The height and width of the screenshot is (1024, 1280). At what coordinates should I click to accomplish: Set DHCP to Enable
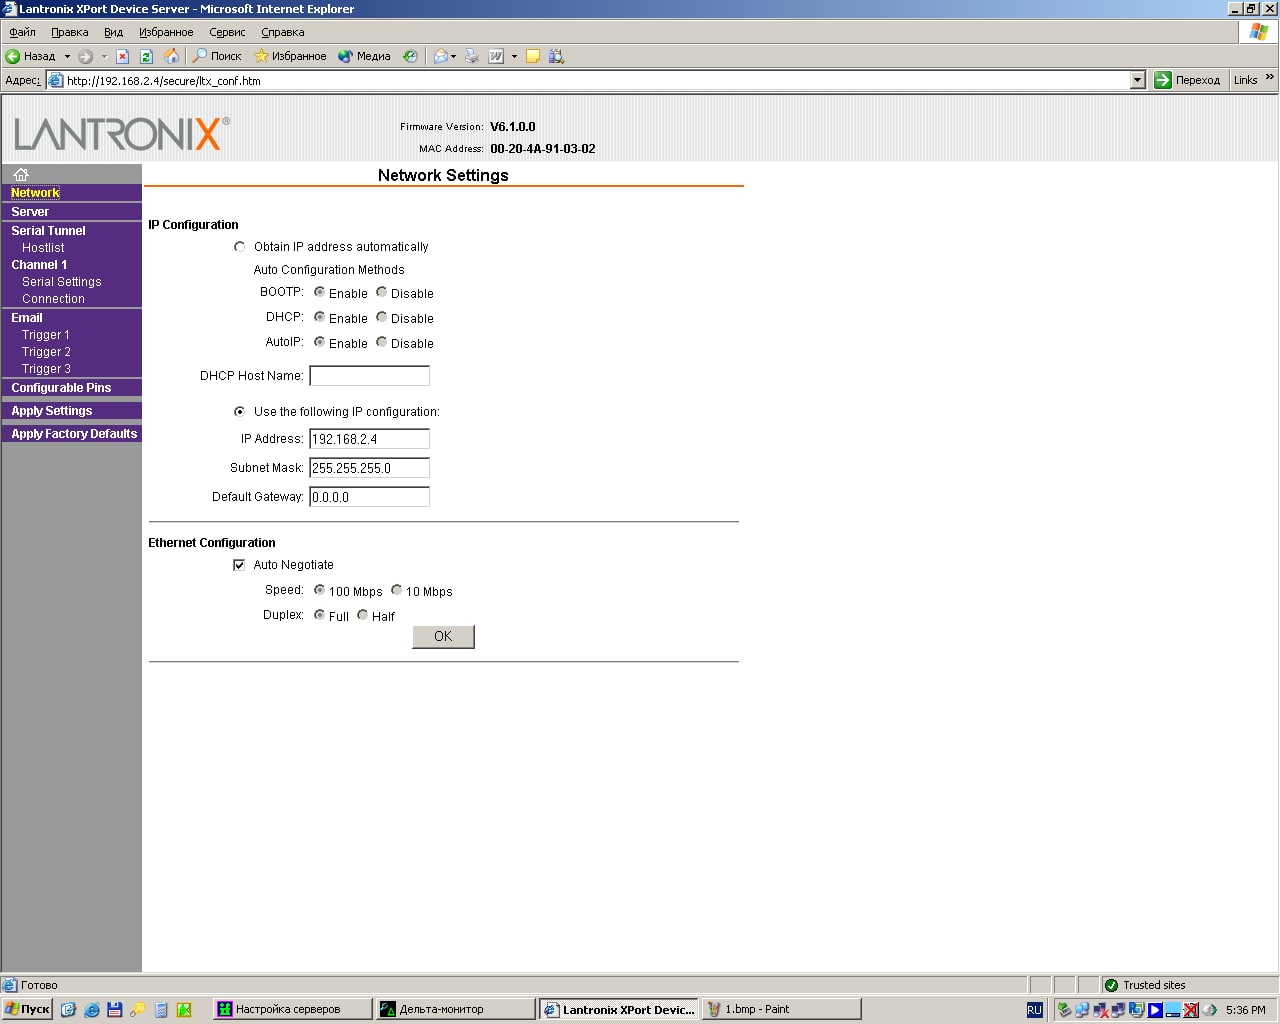pyautogui.click(x=319, y=317)
